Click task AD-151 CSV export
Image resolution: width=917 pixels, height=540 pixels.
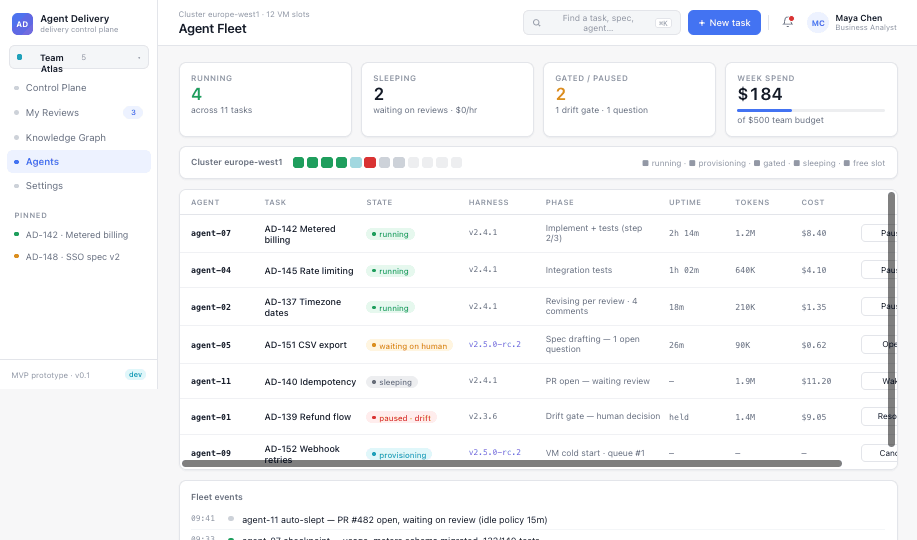coord(305,345)
